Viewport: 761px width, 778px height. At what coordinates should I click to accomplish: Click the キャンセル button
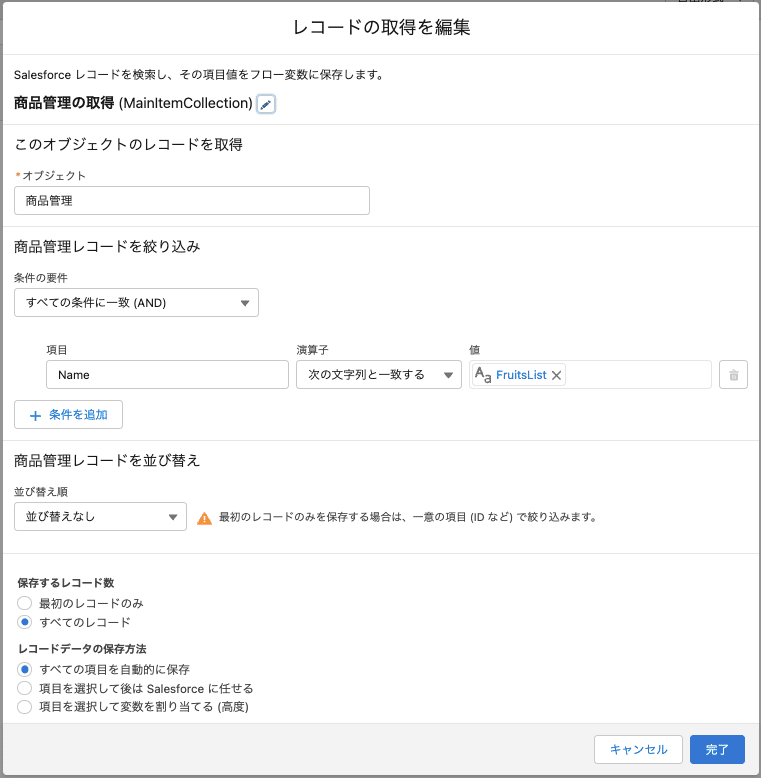(638, 749)
